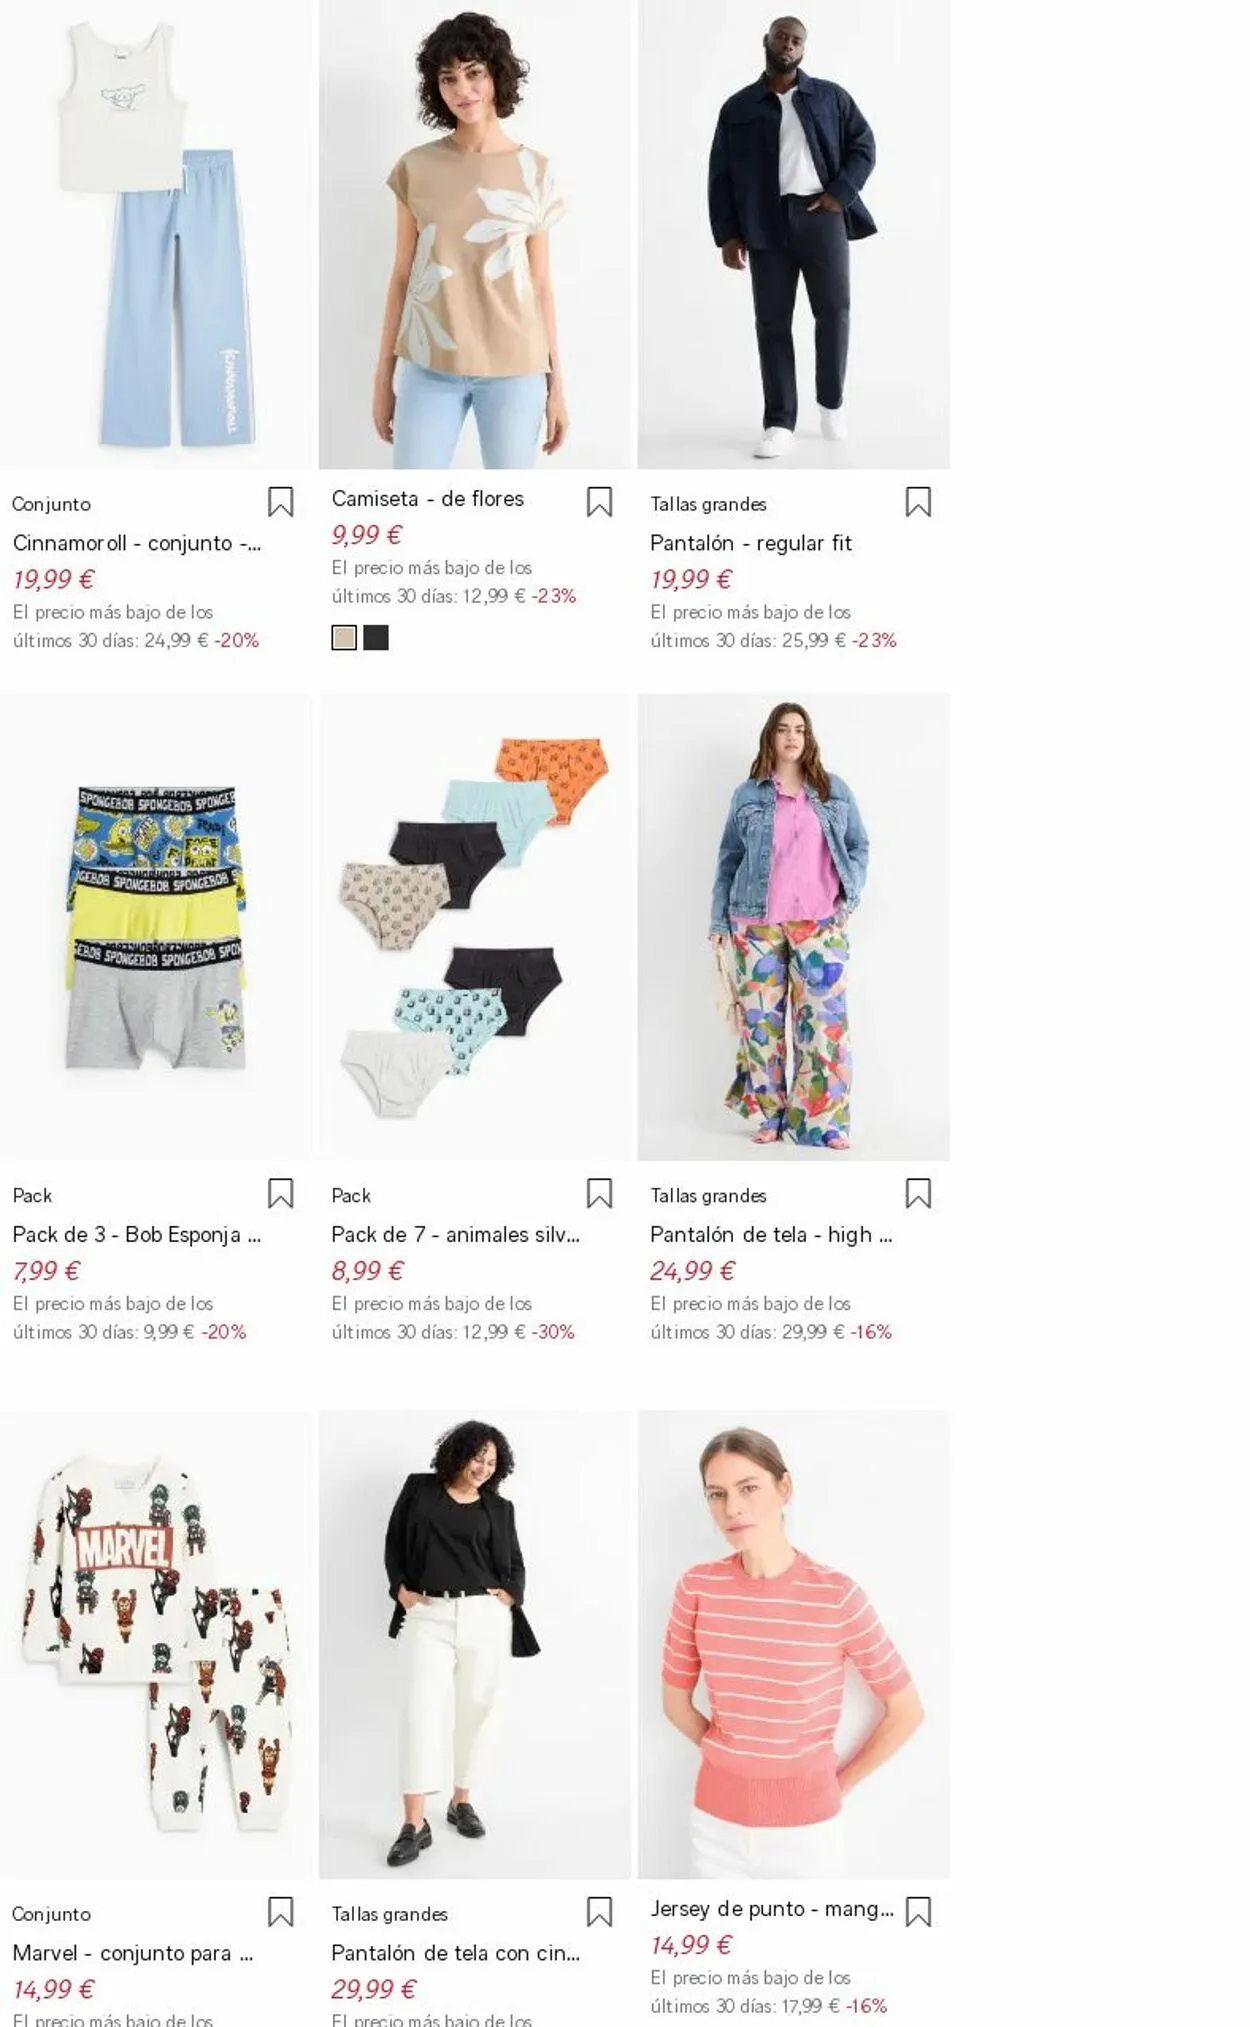Choose the black color swatch

[376, 638]
